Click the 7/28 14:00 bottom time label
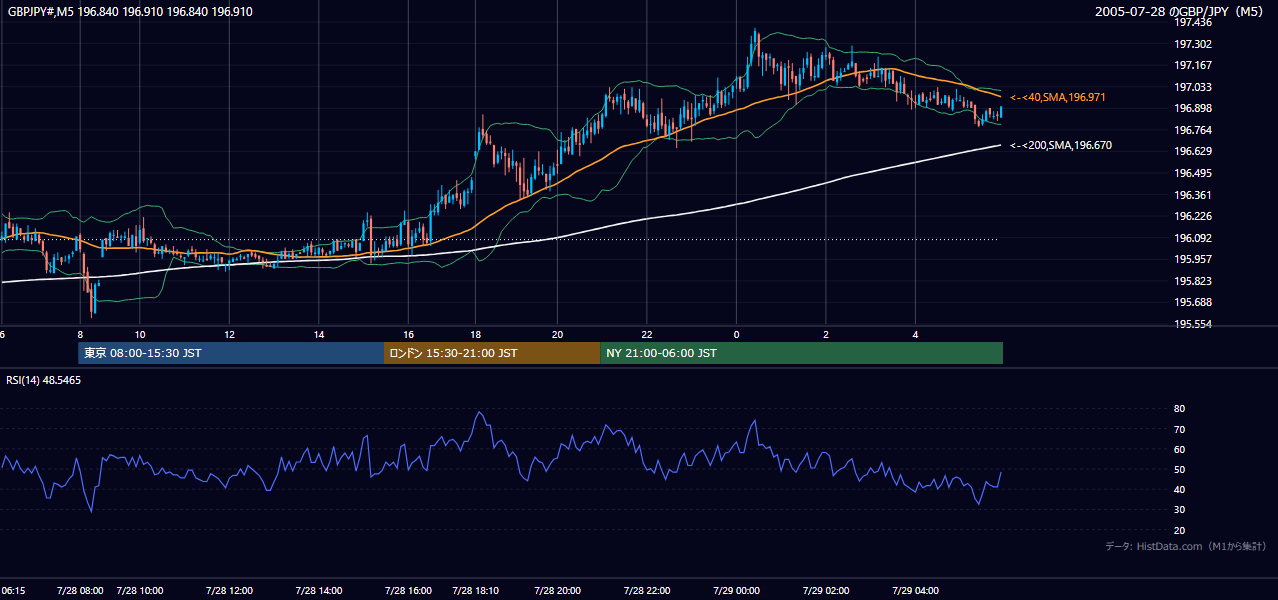 [319, 591]
